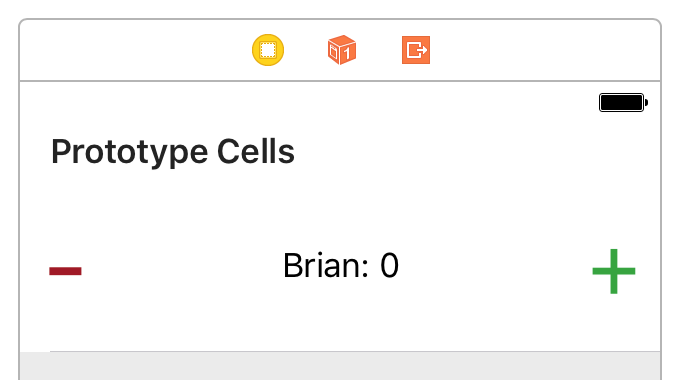The image size is (680, 380).
Task: Click empty scene dock right of Exit icon
Action: (544, 50)
